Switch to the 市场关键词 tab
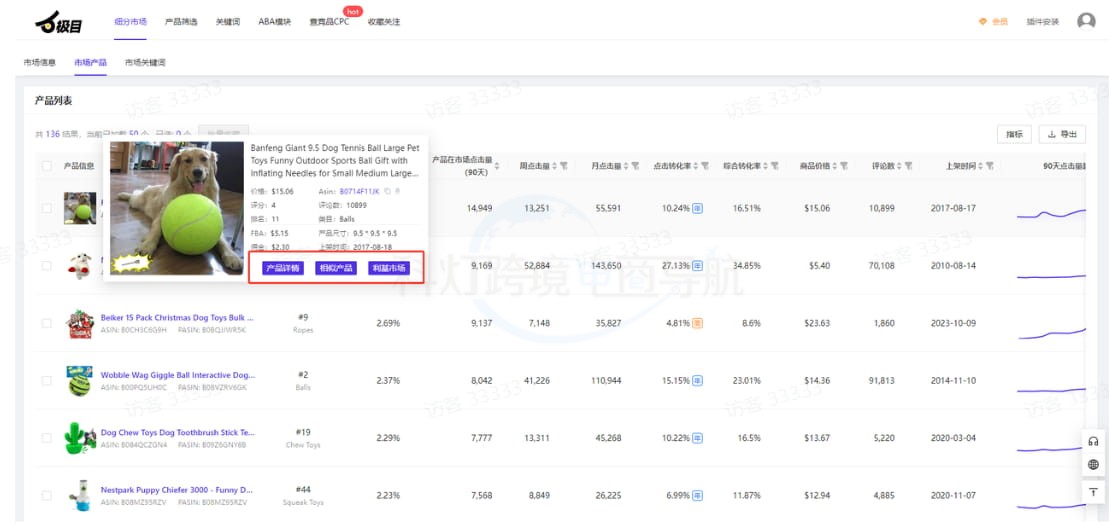1109x528 pixels. point(145,62)
